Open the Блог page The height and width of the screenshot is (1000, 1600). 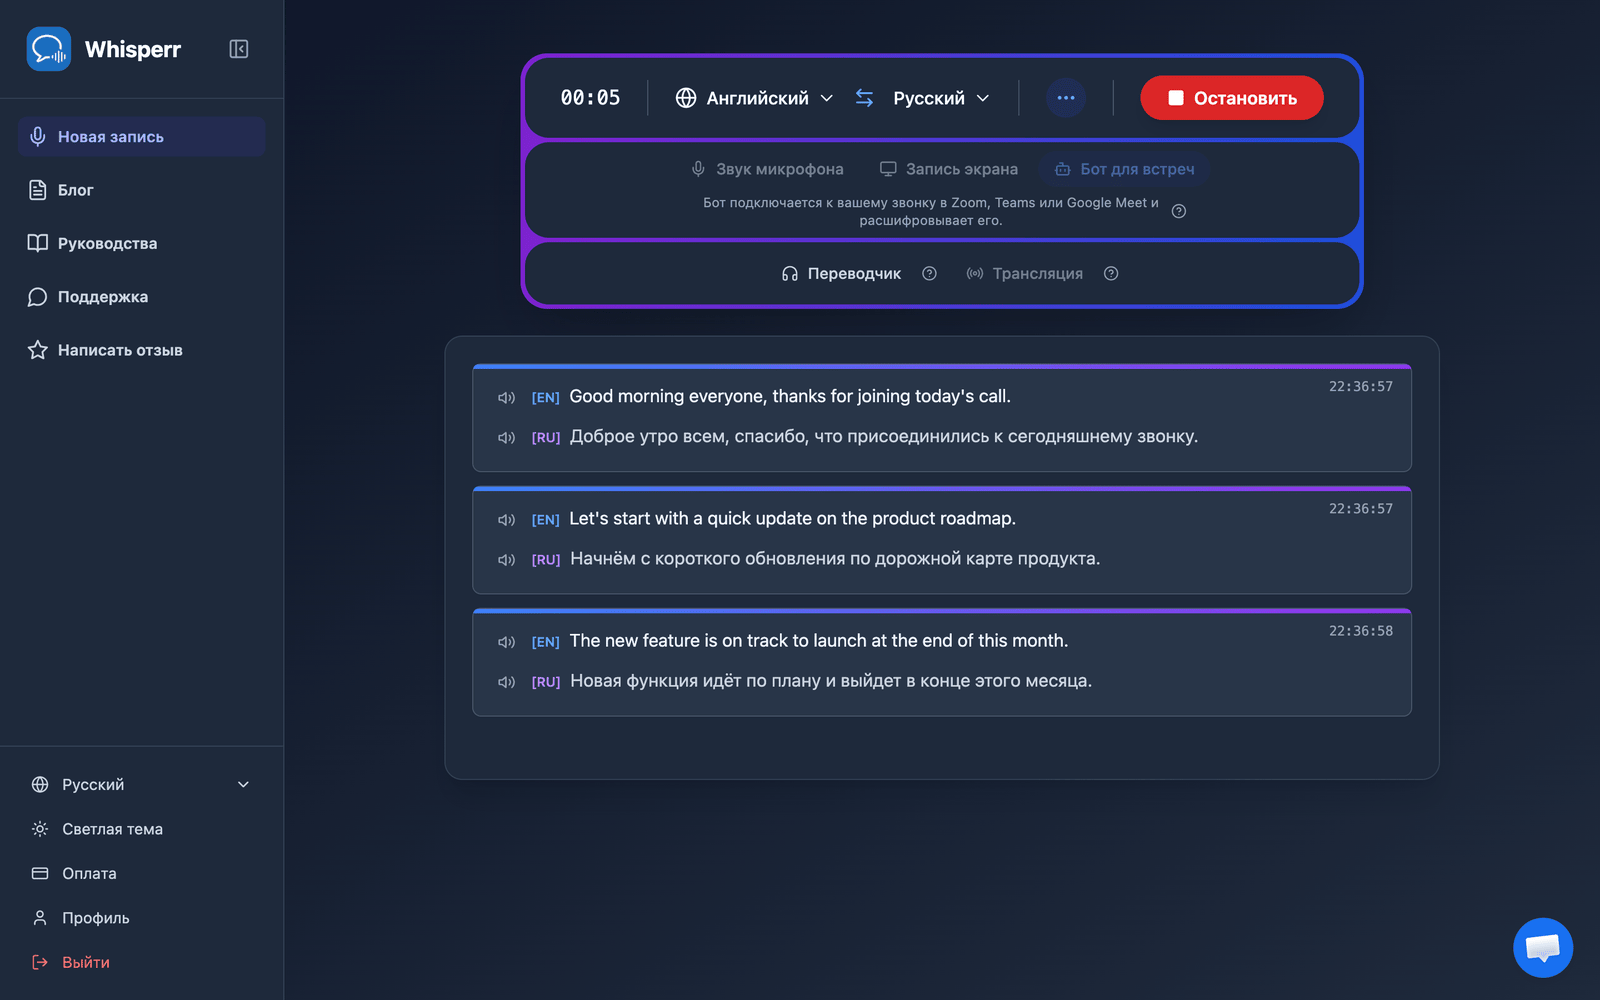(141, 190)
